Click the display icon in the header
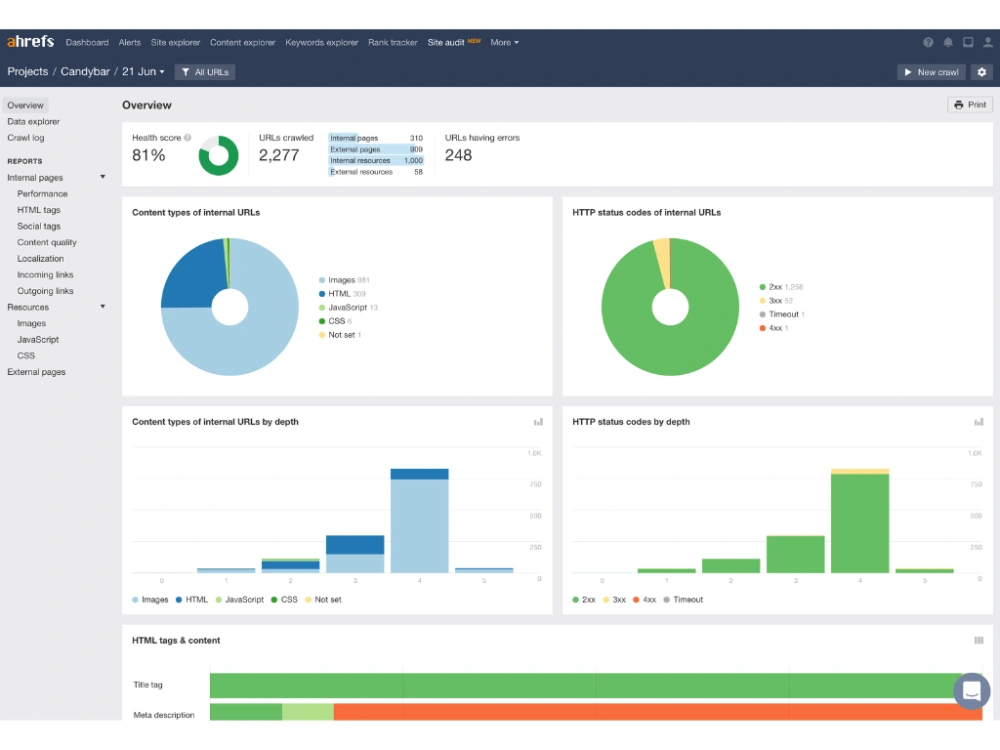Image resolution: width=1000 pixels, height=750 pixels. click(x=968, y=42)
